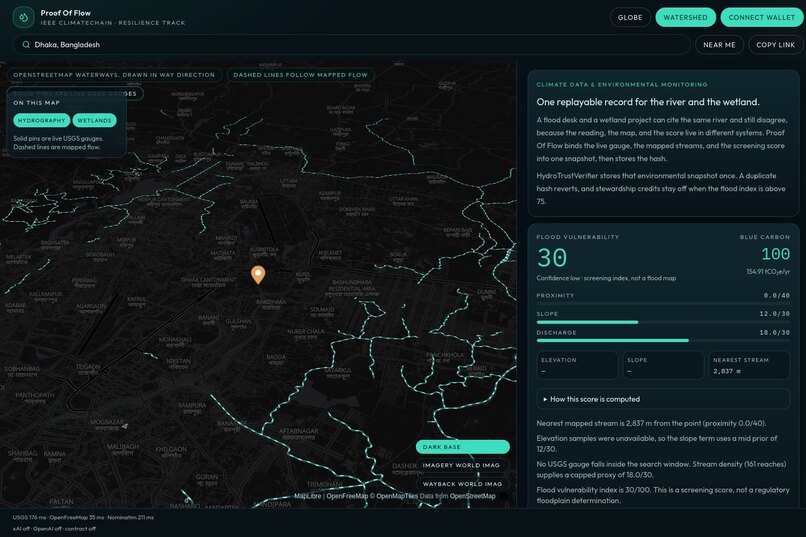Viewport: 806px width, 537px height.
Task: Copy link to this view
Action: pos(776,45)
